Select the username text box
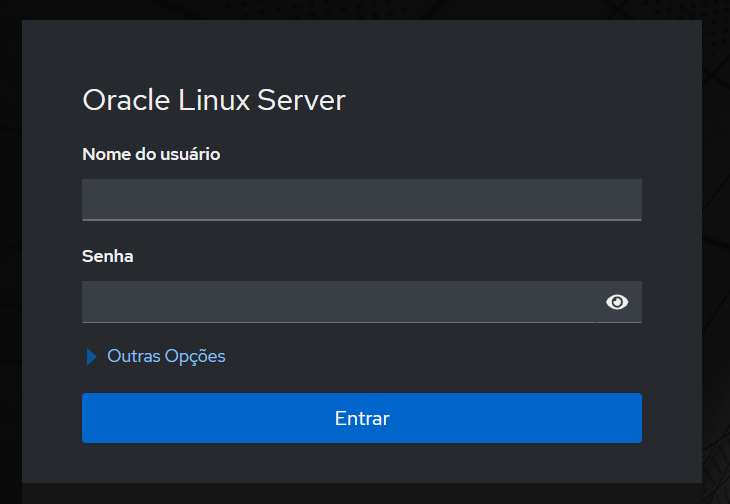Viewport: 730px width, 504px height. pos(361,199)
